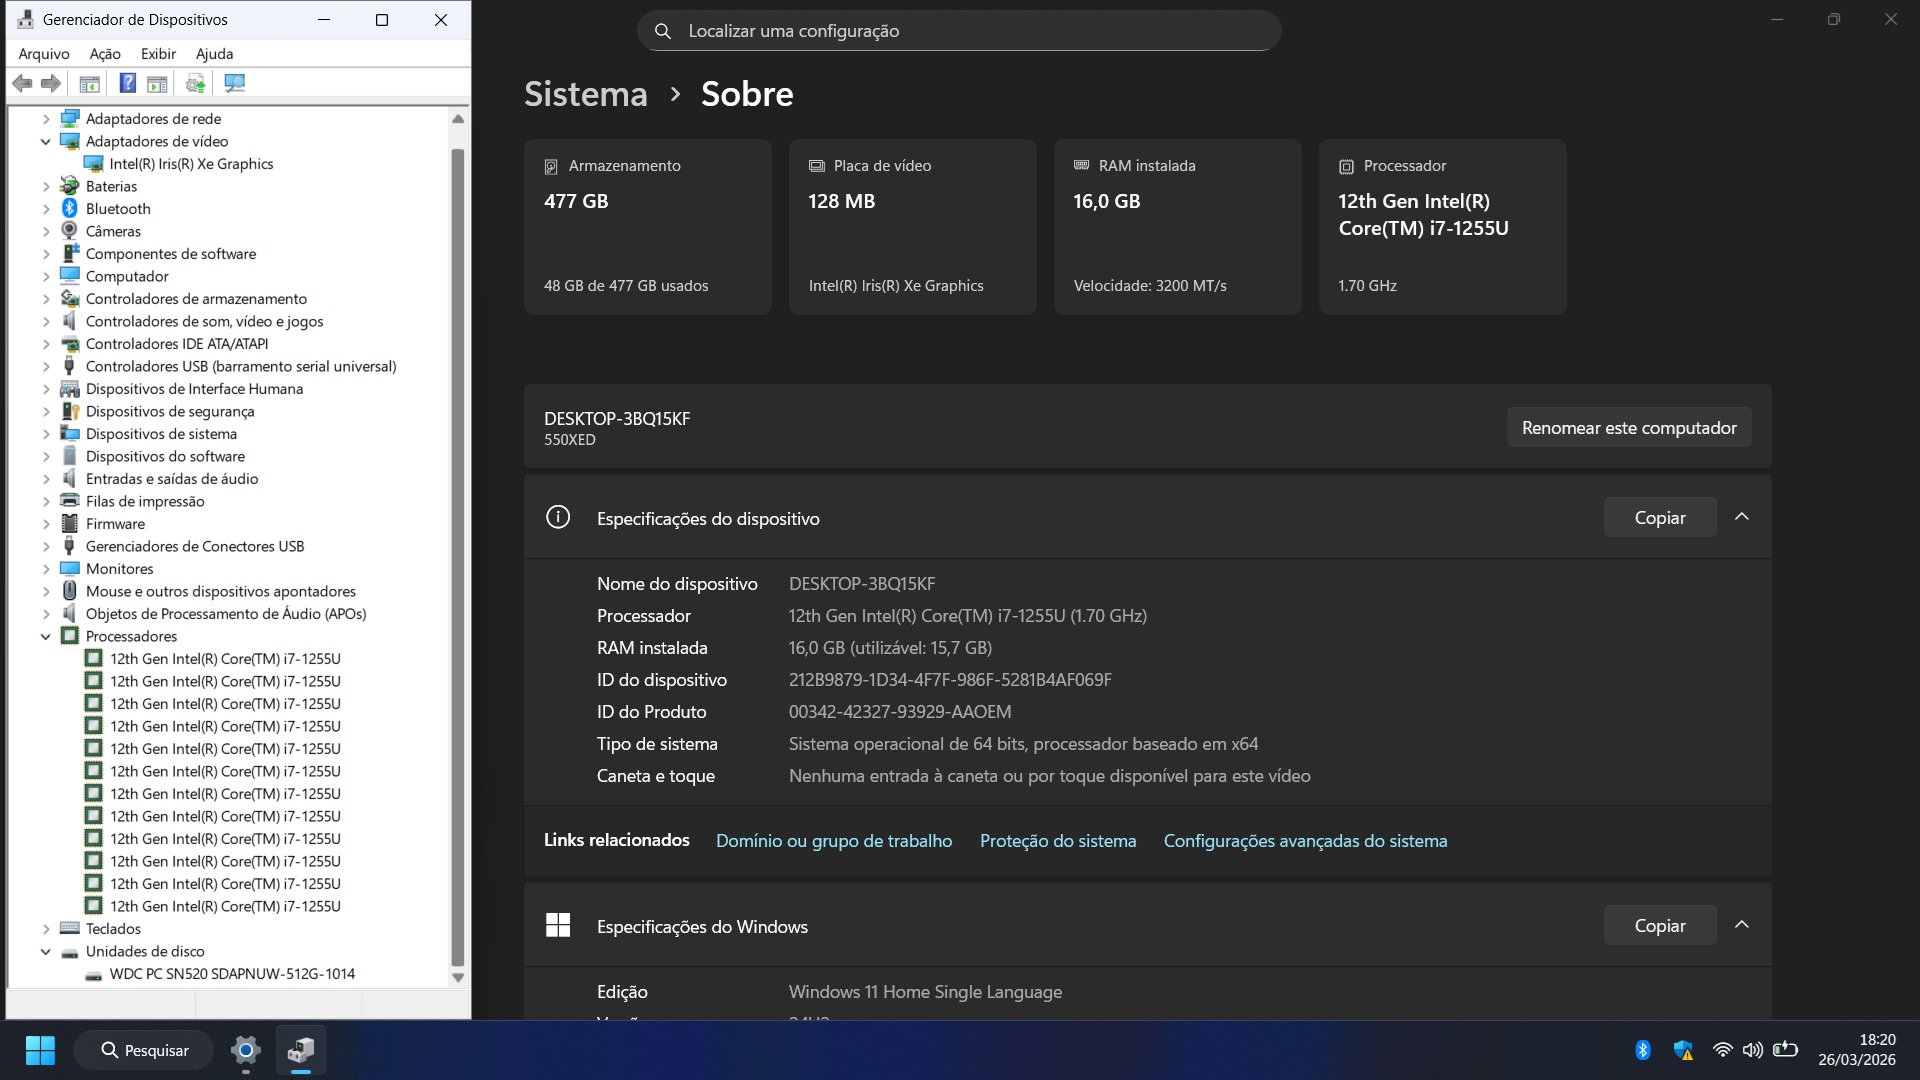Click the taskbar clock showing 18:20
Image resolution: width=1920 pixels, height=1080 pixels.
click(1857, 1050)
